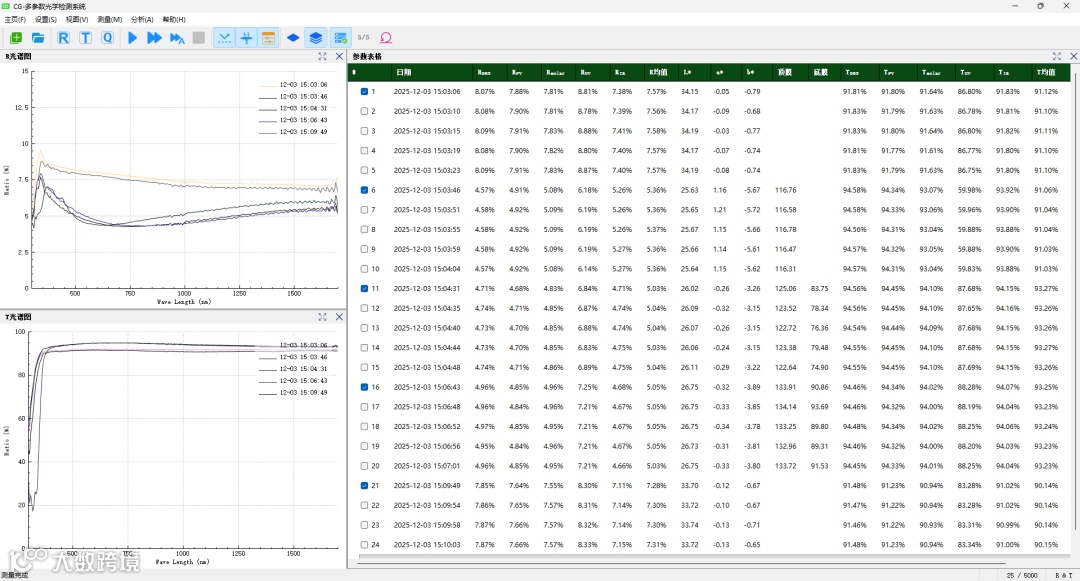
Task: Select the T measurement mode icon
Action: 85,38
